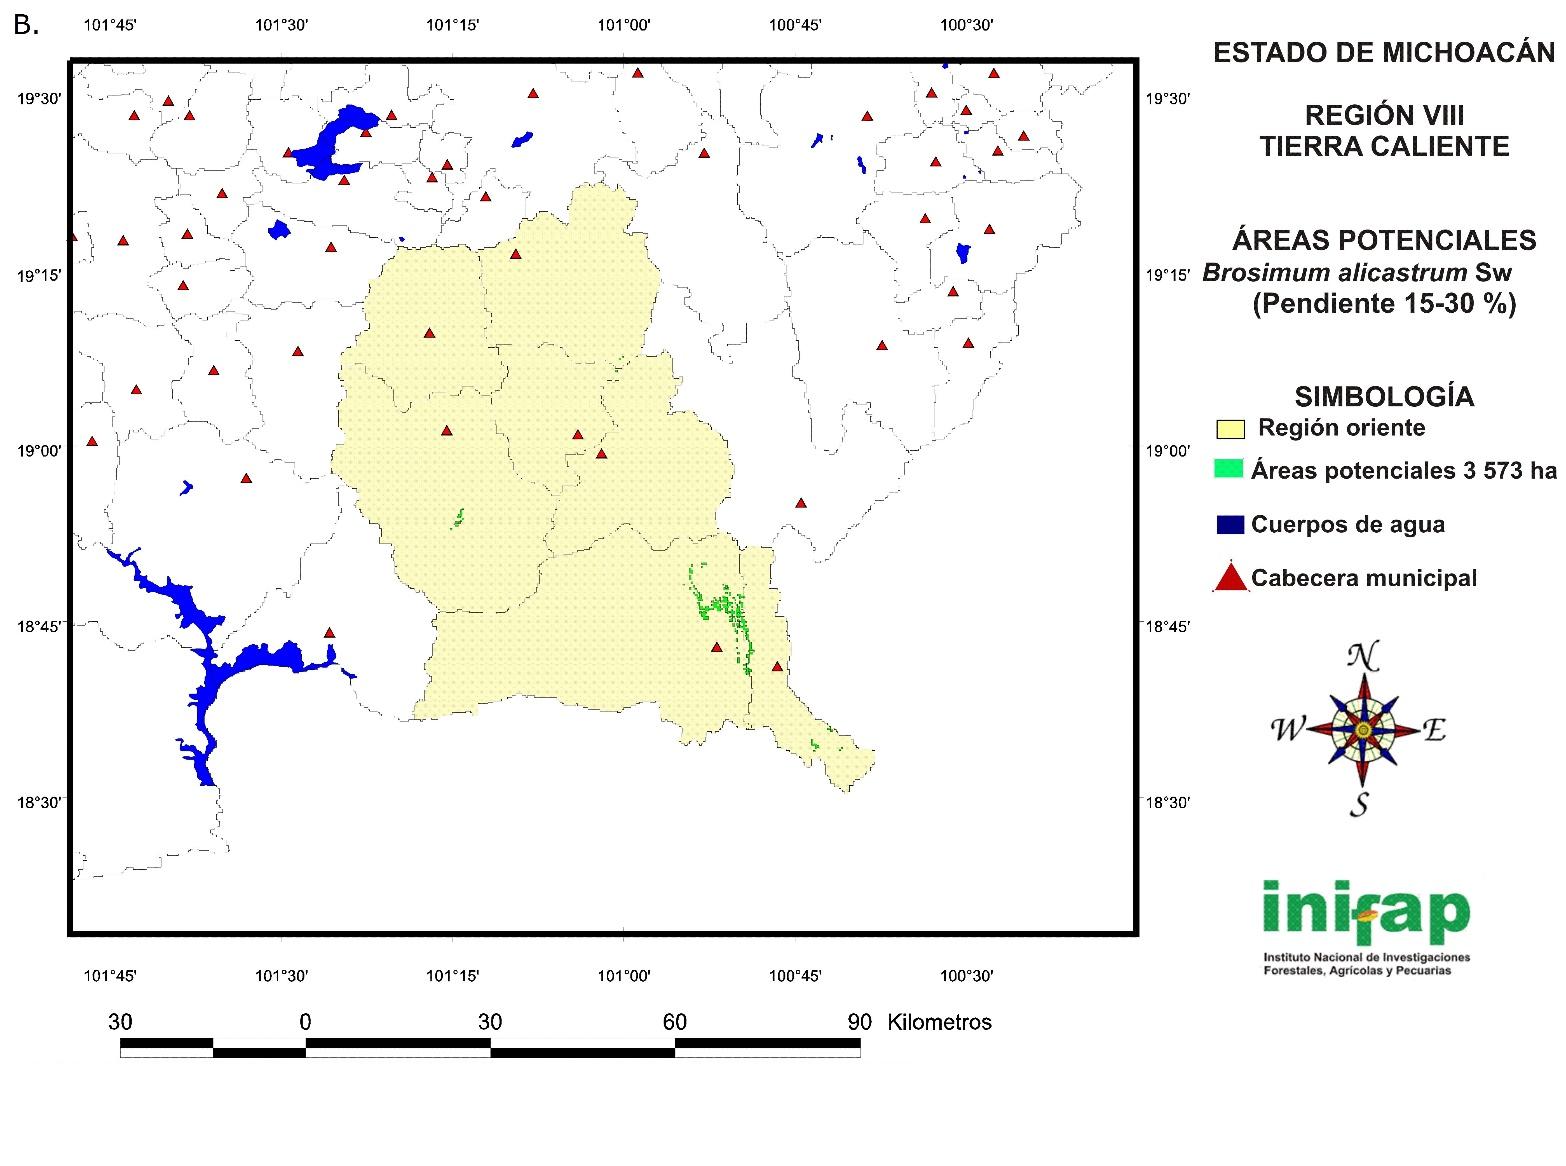This screenshot has height=1166, width=1566.
Task: Click the compass rose center
Action: pyautogui.click(x=1361, y=731)
